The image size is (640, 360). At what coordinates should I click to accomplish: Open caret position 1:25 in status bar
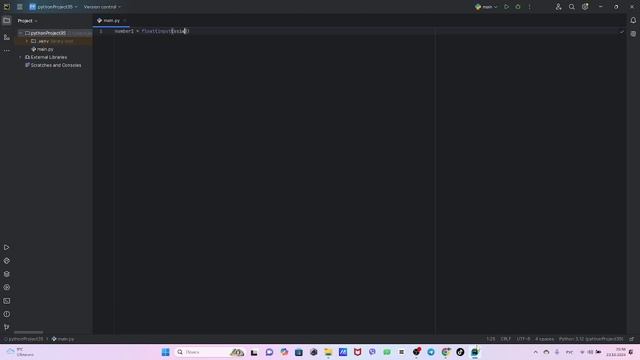pos(490,339)
